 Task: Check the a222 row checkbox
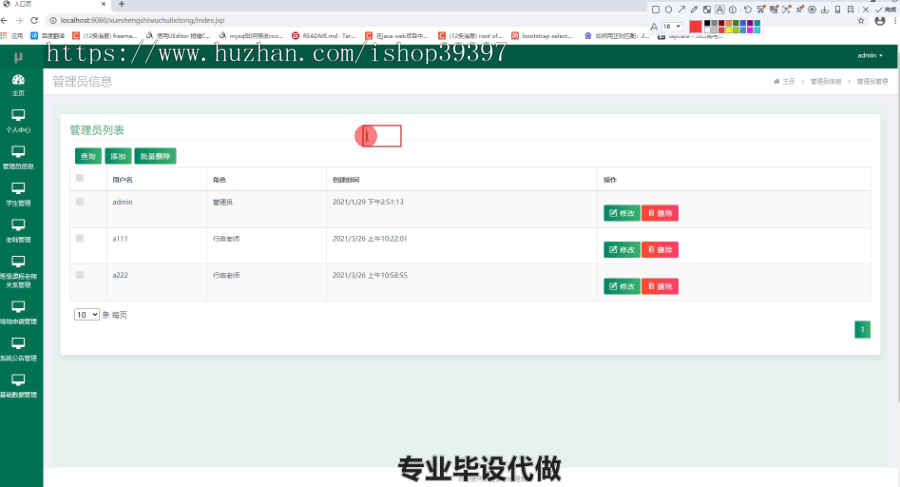pyautogui.click(x=80, y=275)
